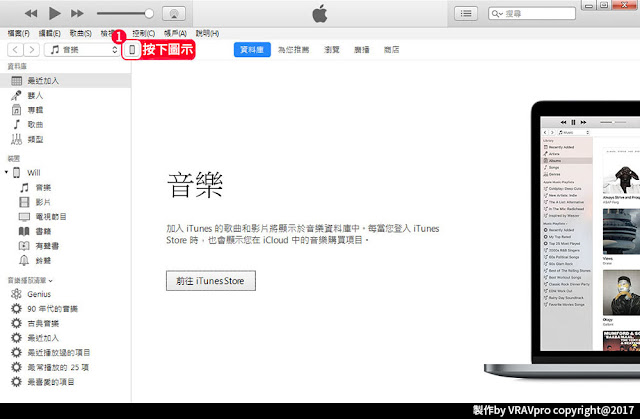The width and height of the screenshot is (640, 419).
Task: Click the music note icon for 歌曲
Action: pos(16,124)
